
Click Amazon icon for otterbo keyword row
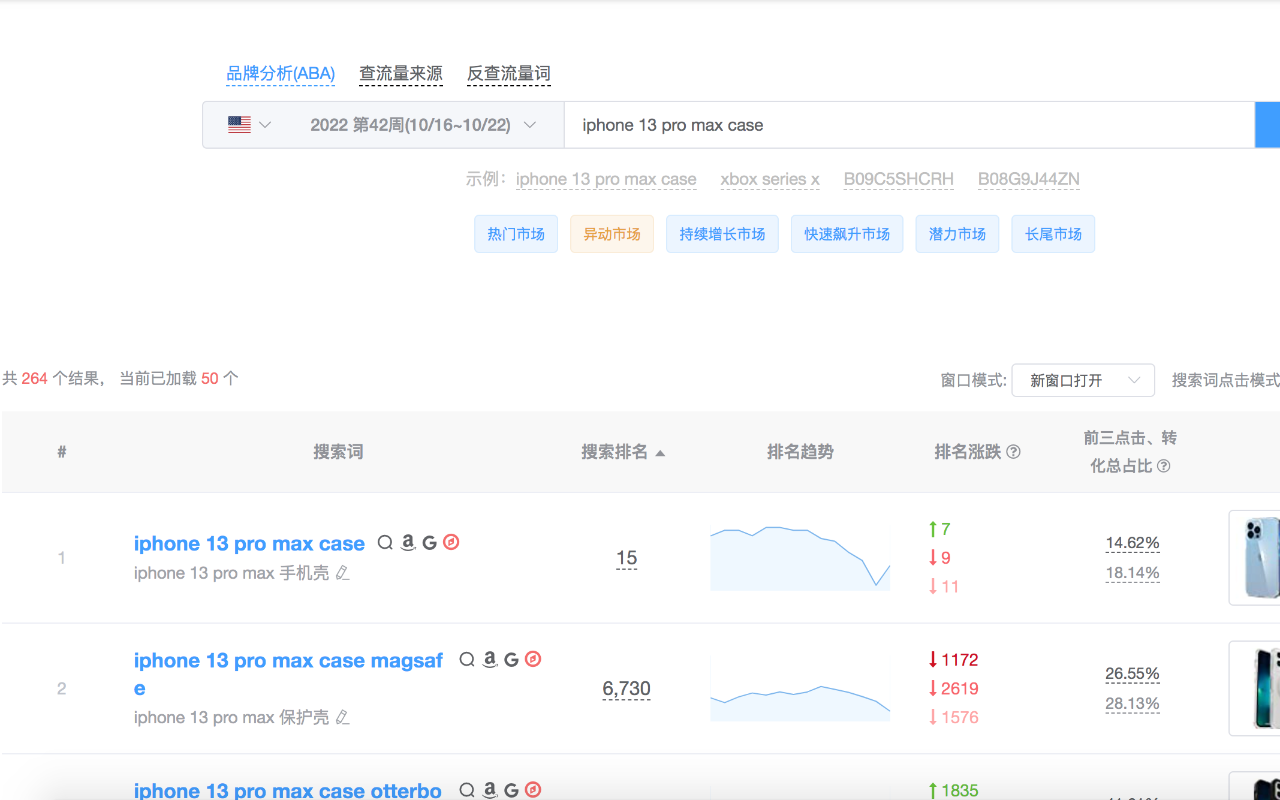(489, 790)
